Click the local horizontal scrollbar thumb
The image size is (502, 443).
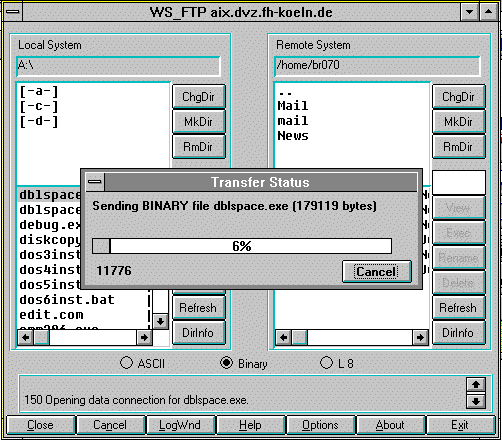42,338
